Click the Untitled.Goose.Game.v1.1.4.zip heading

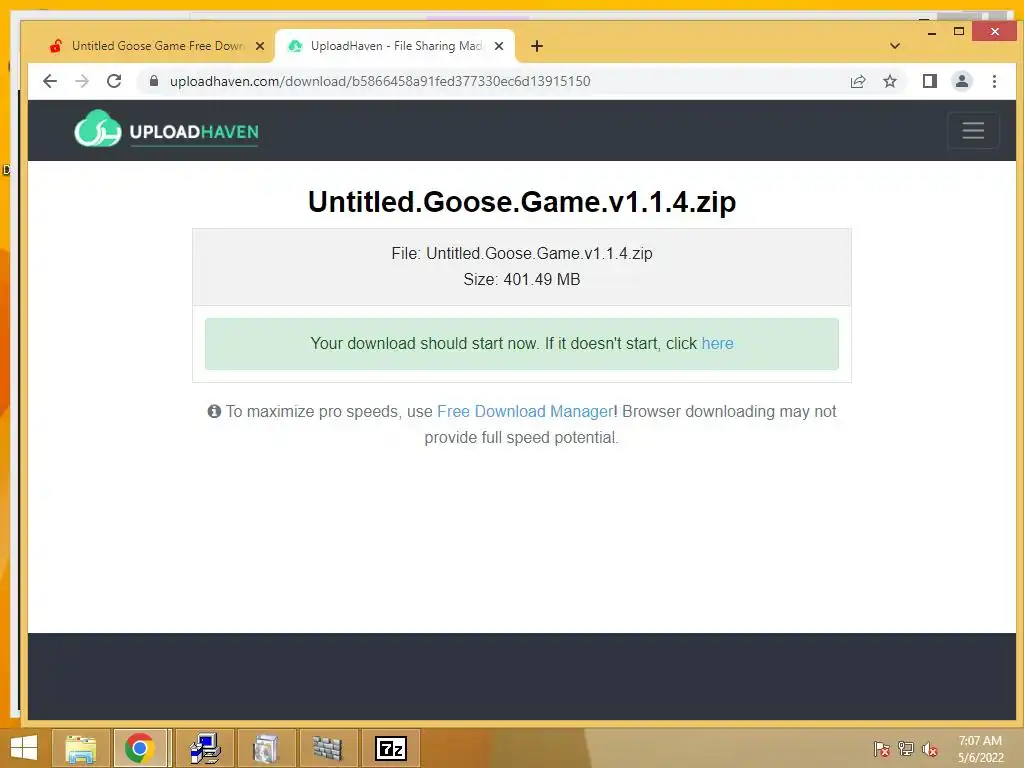click(522, 202)
